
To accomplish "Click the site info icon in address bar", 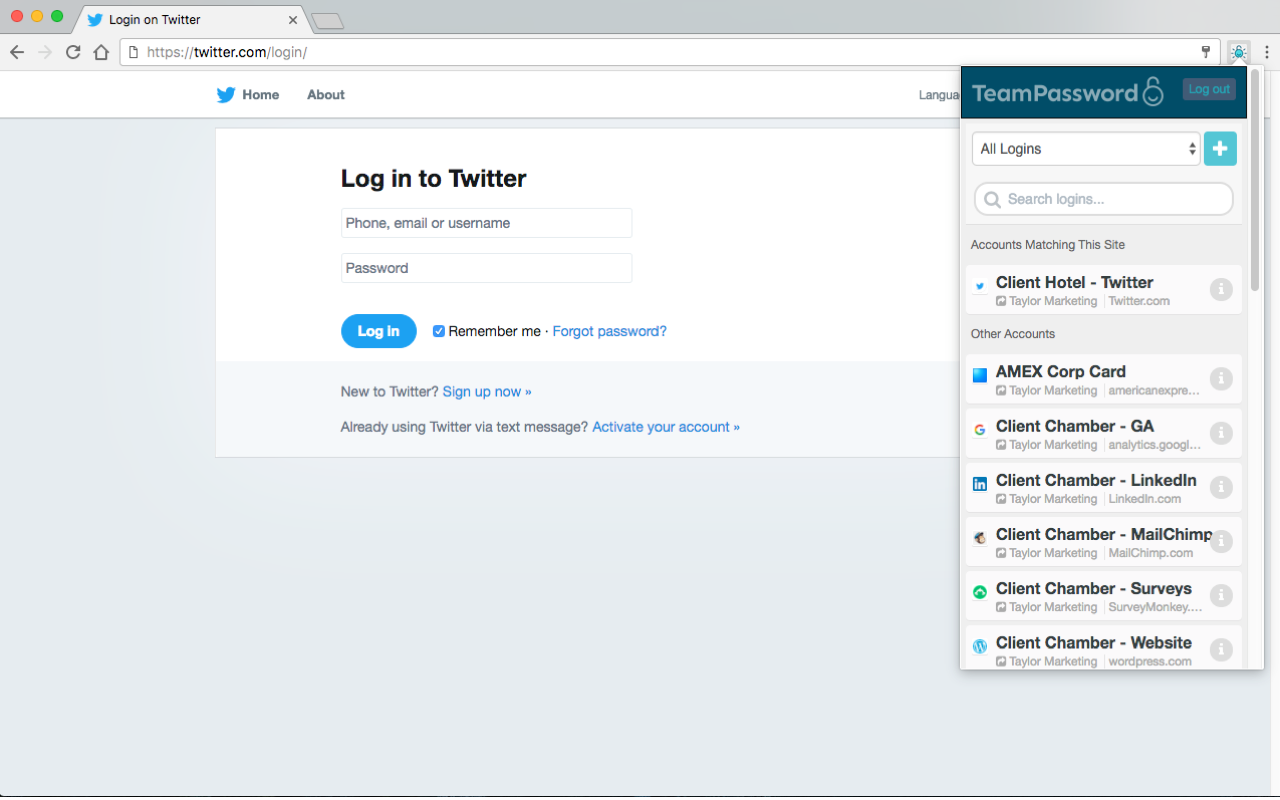I will pos(133,52).
